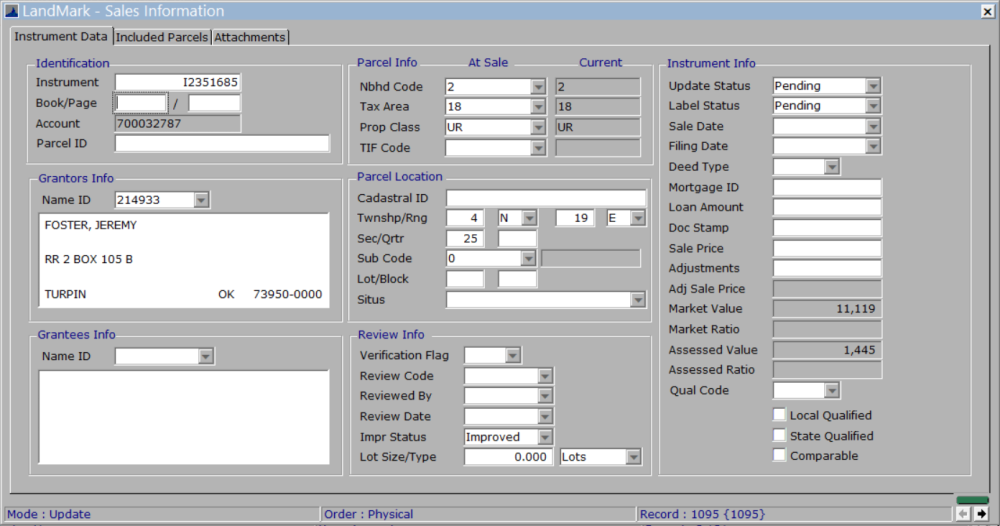Click the previous record arrow button
The image size is (1000, 526).
(963, 513)
